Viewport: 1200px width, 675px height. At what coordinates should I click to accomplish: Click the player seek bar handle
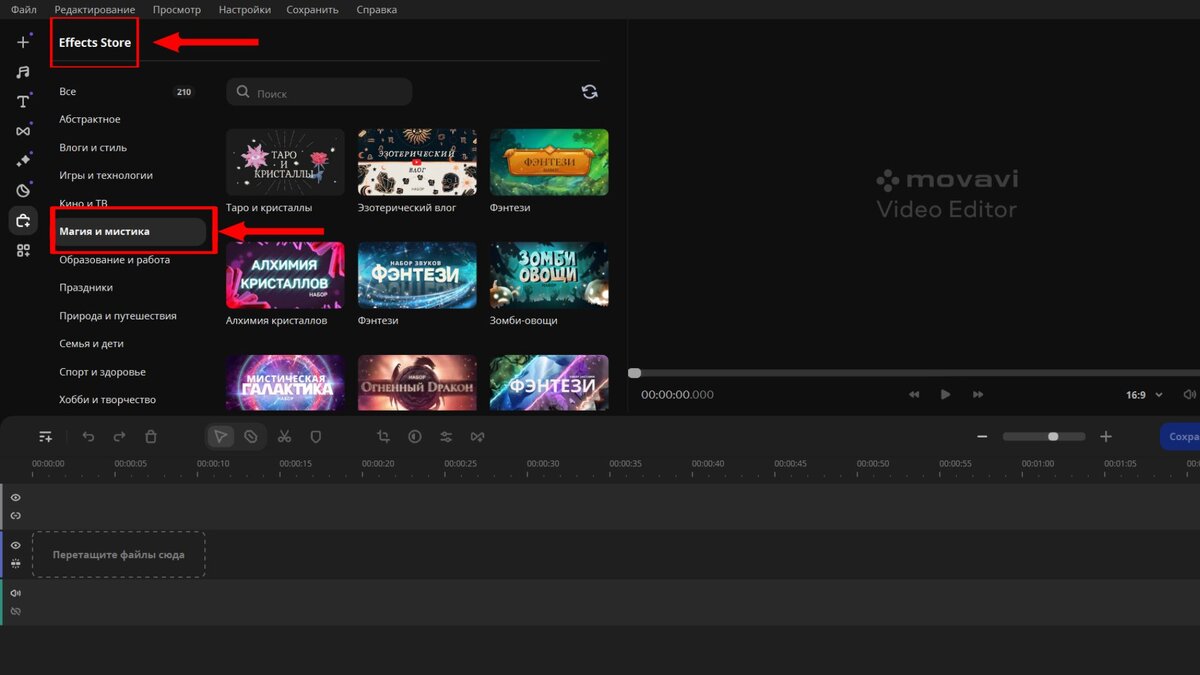tap(634, 373)
